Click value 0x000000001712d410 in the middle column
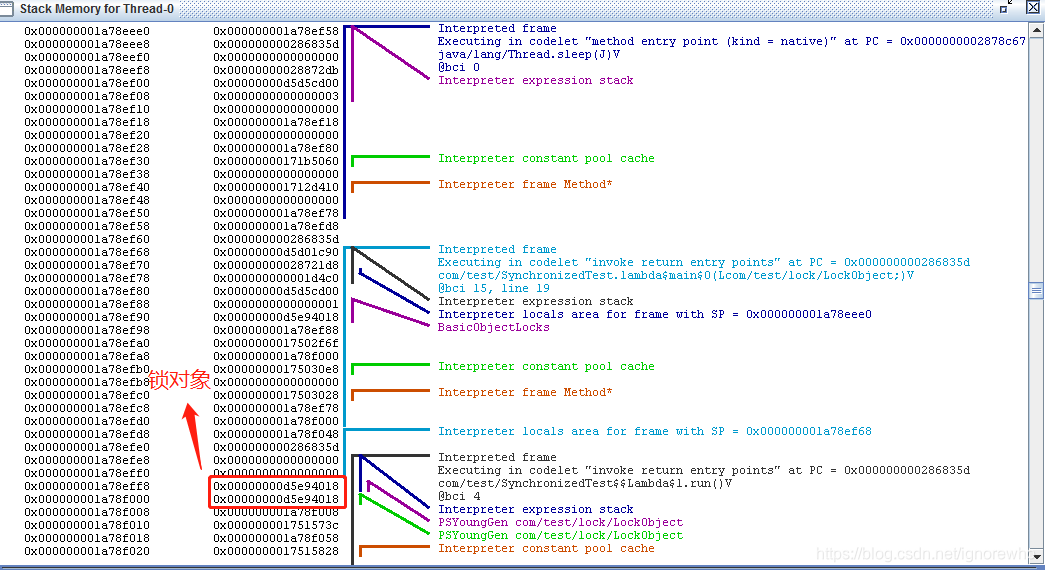 [x=276, y=187]
